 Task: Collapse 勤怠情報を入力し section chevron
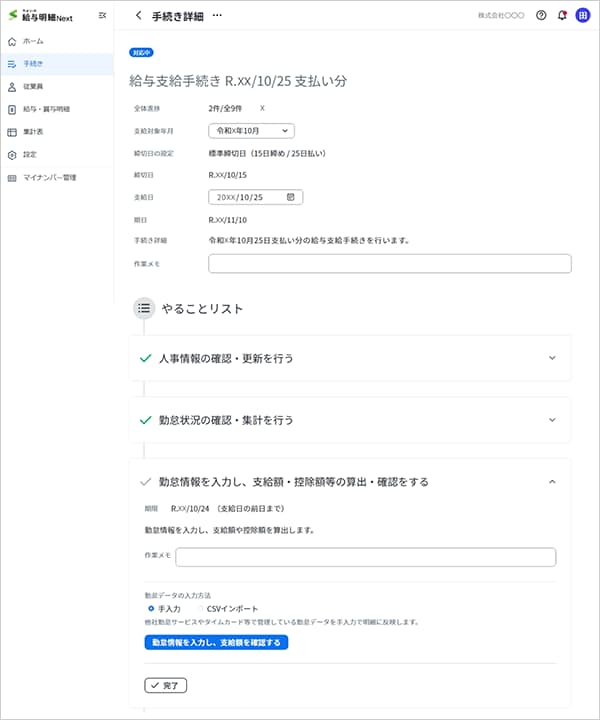click(552, 482)
